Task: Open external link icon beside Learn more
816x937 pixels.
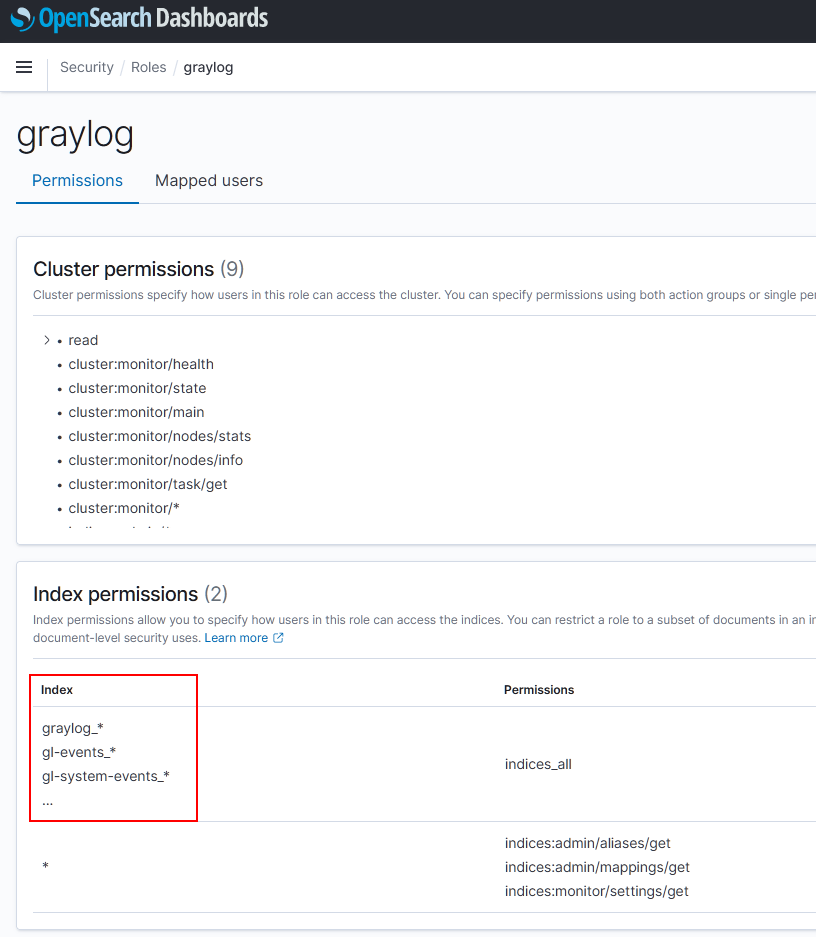Action: (x=278, y=638)
